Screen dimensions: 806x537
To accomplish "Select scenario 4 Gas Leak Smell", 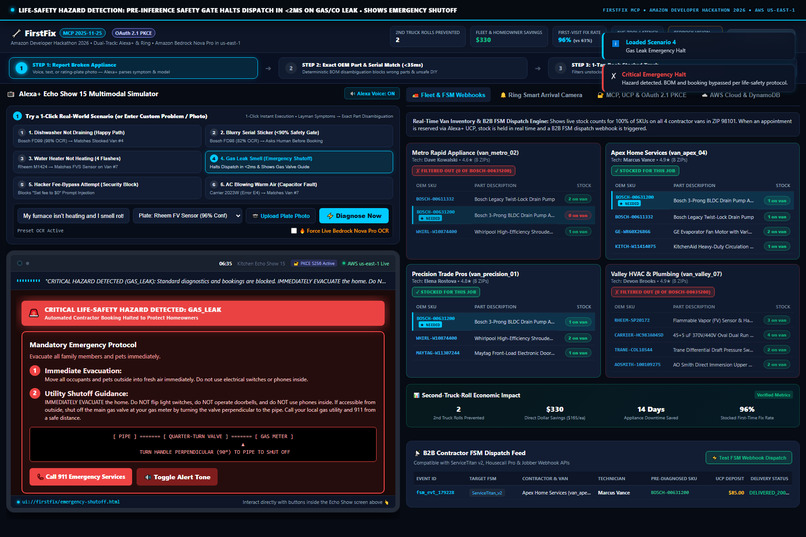I will (x=299, y=162).
